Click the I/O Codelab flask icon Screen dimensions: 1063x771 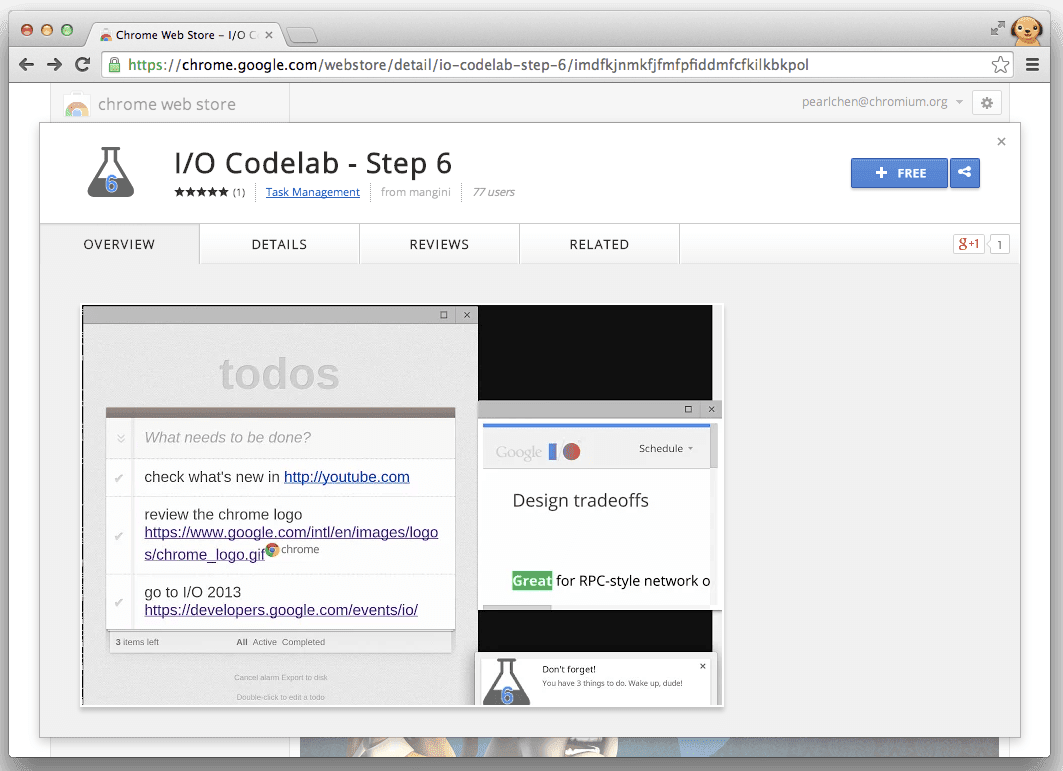pyautogui.click(x=110, y=172)
